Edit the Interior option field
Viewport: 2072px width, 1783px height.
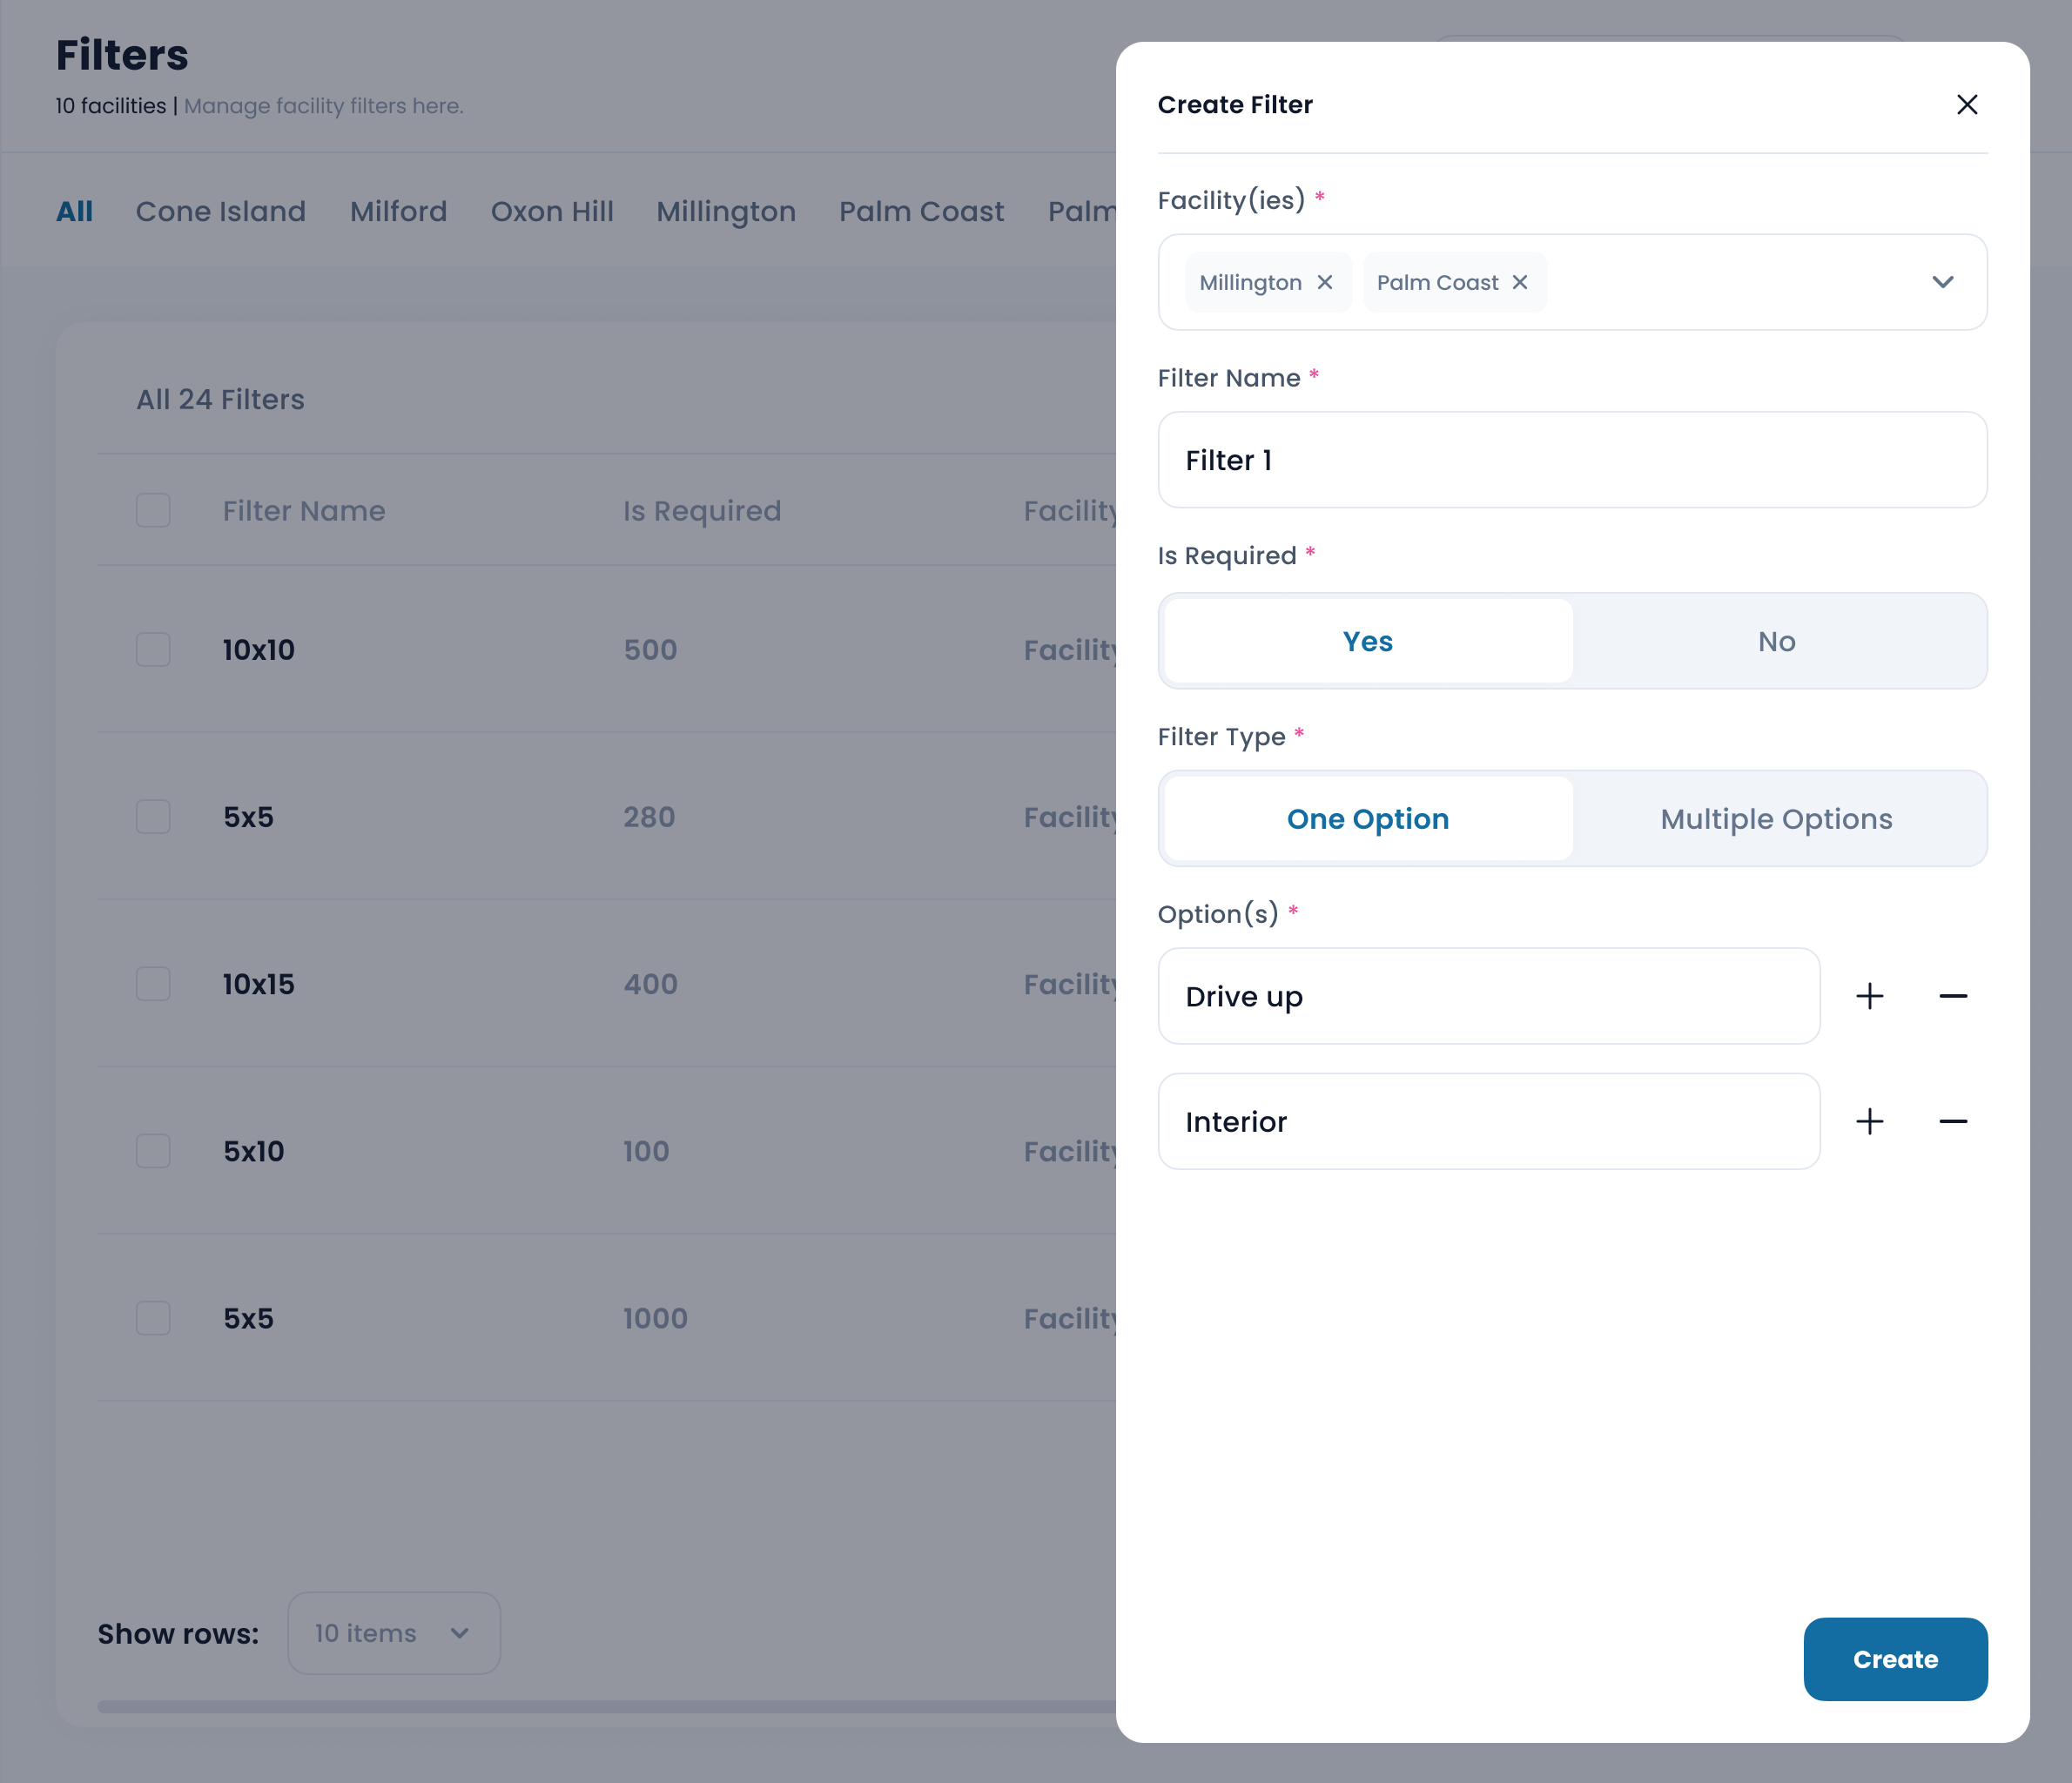click(x=1487, y=1121)
